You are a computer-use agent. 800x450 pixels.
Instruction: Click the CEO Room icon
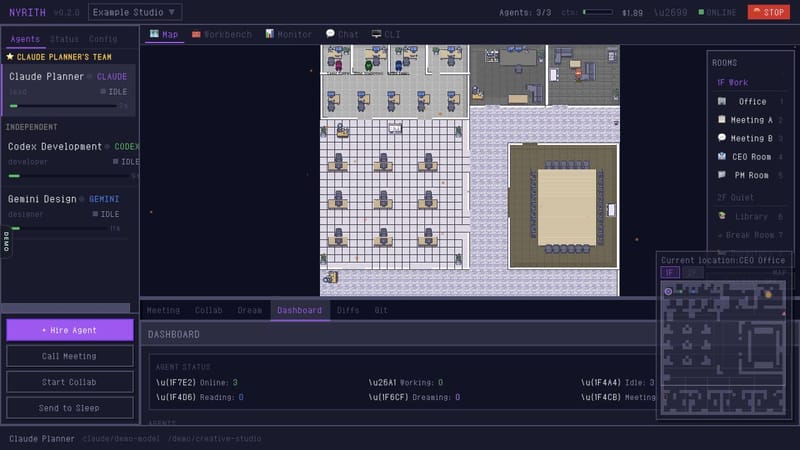[721, 156]
